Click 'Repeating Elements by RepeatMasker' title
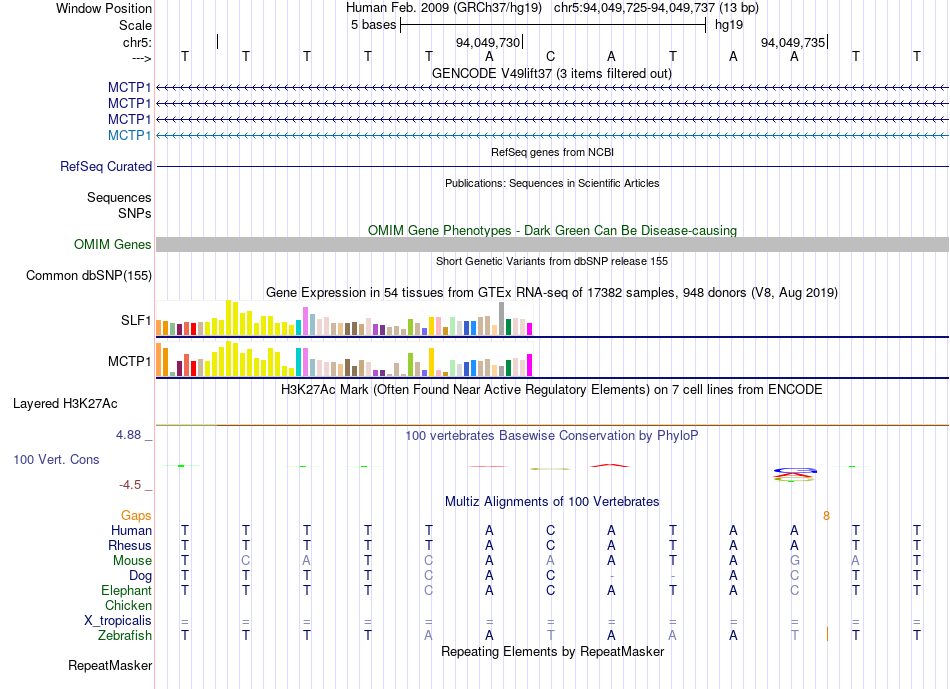The width and height of the screenshot is (950, 689). [x=552, y=651]
